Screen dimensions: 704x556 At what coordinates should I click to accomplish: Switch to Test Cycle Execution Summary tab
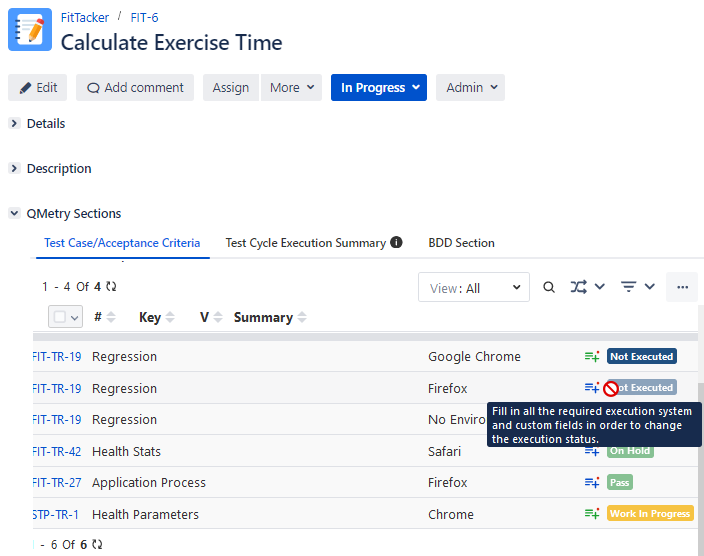[306, 243]
